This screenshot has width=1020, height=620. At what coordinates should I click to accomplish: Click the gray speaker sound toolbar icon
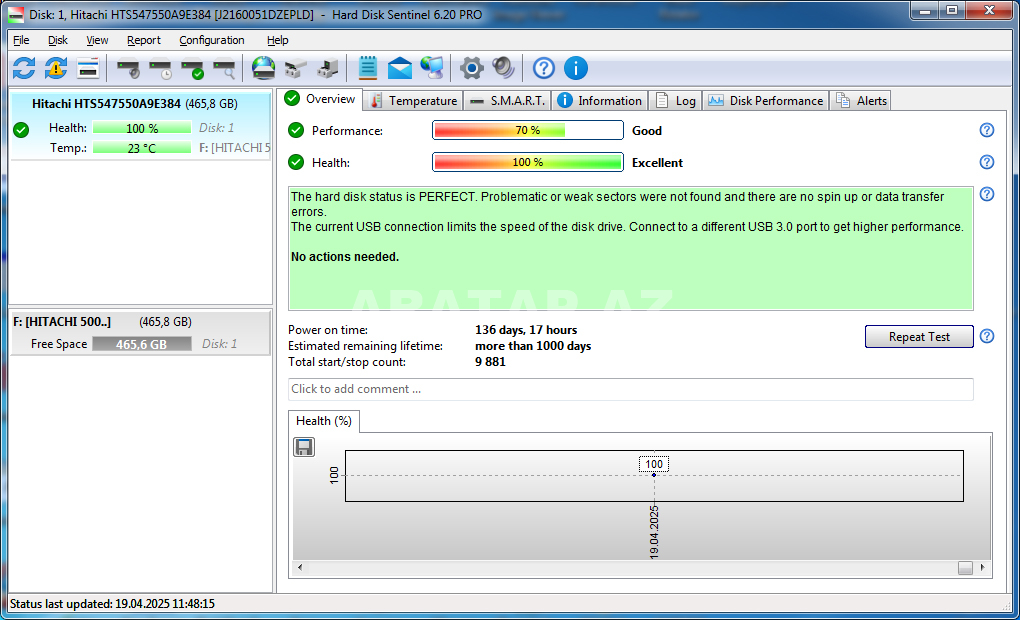[x=503, y=68]
